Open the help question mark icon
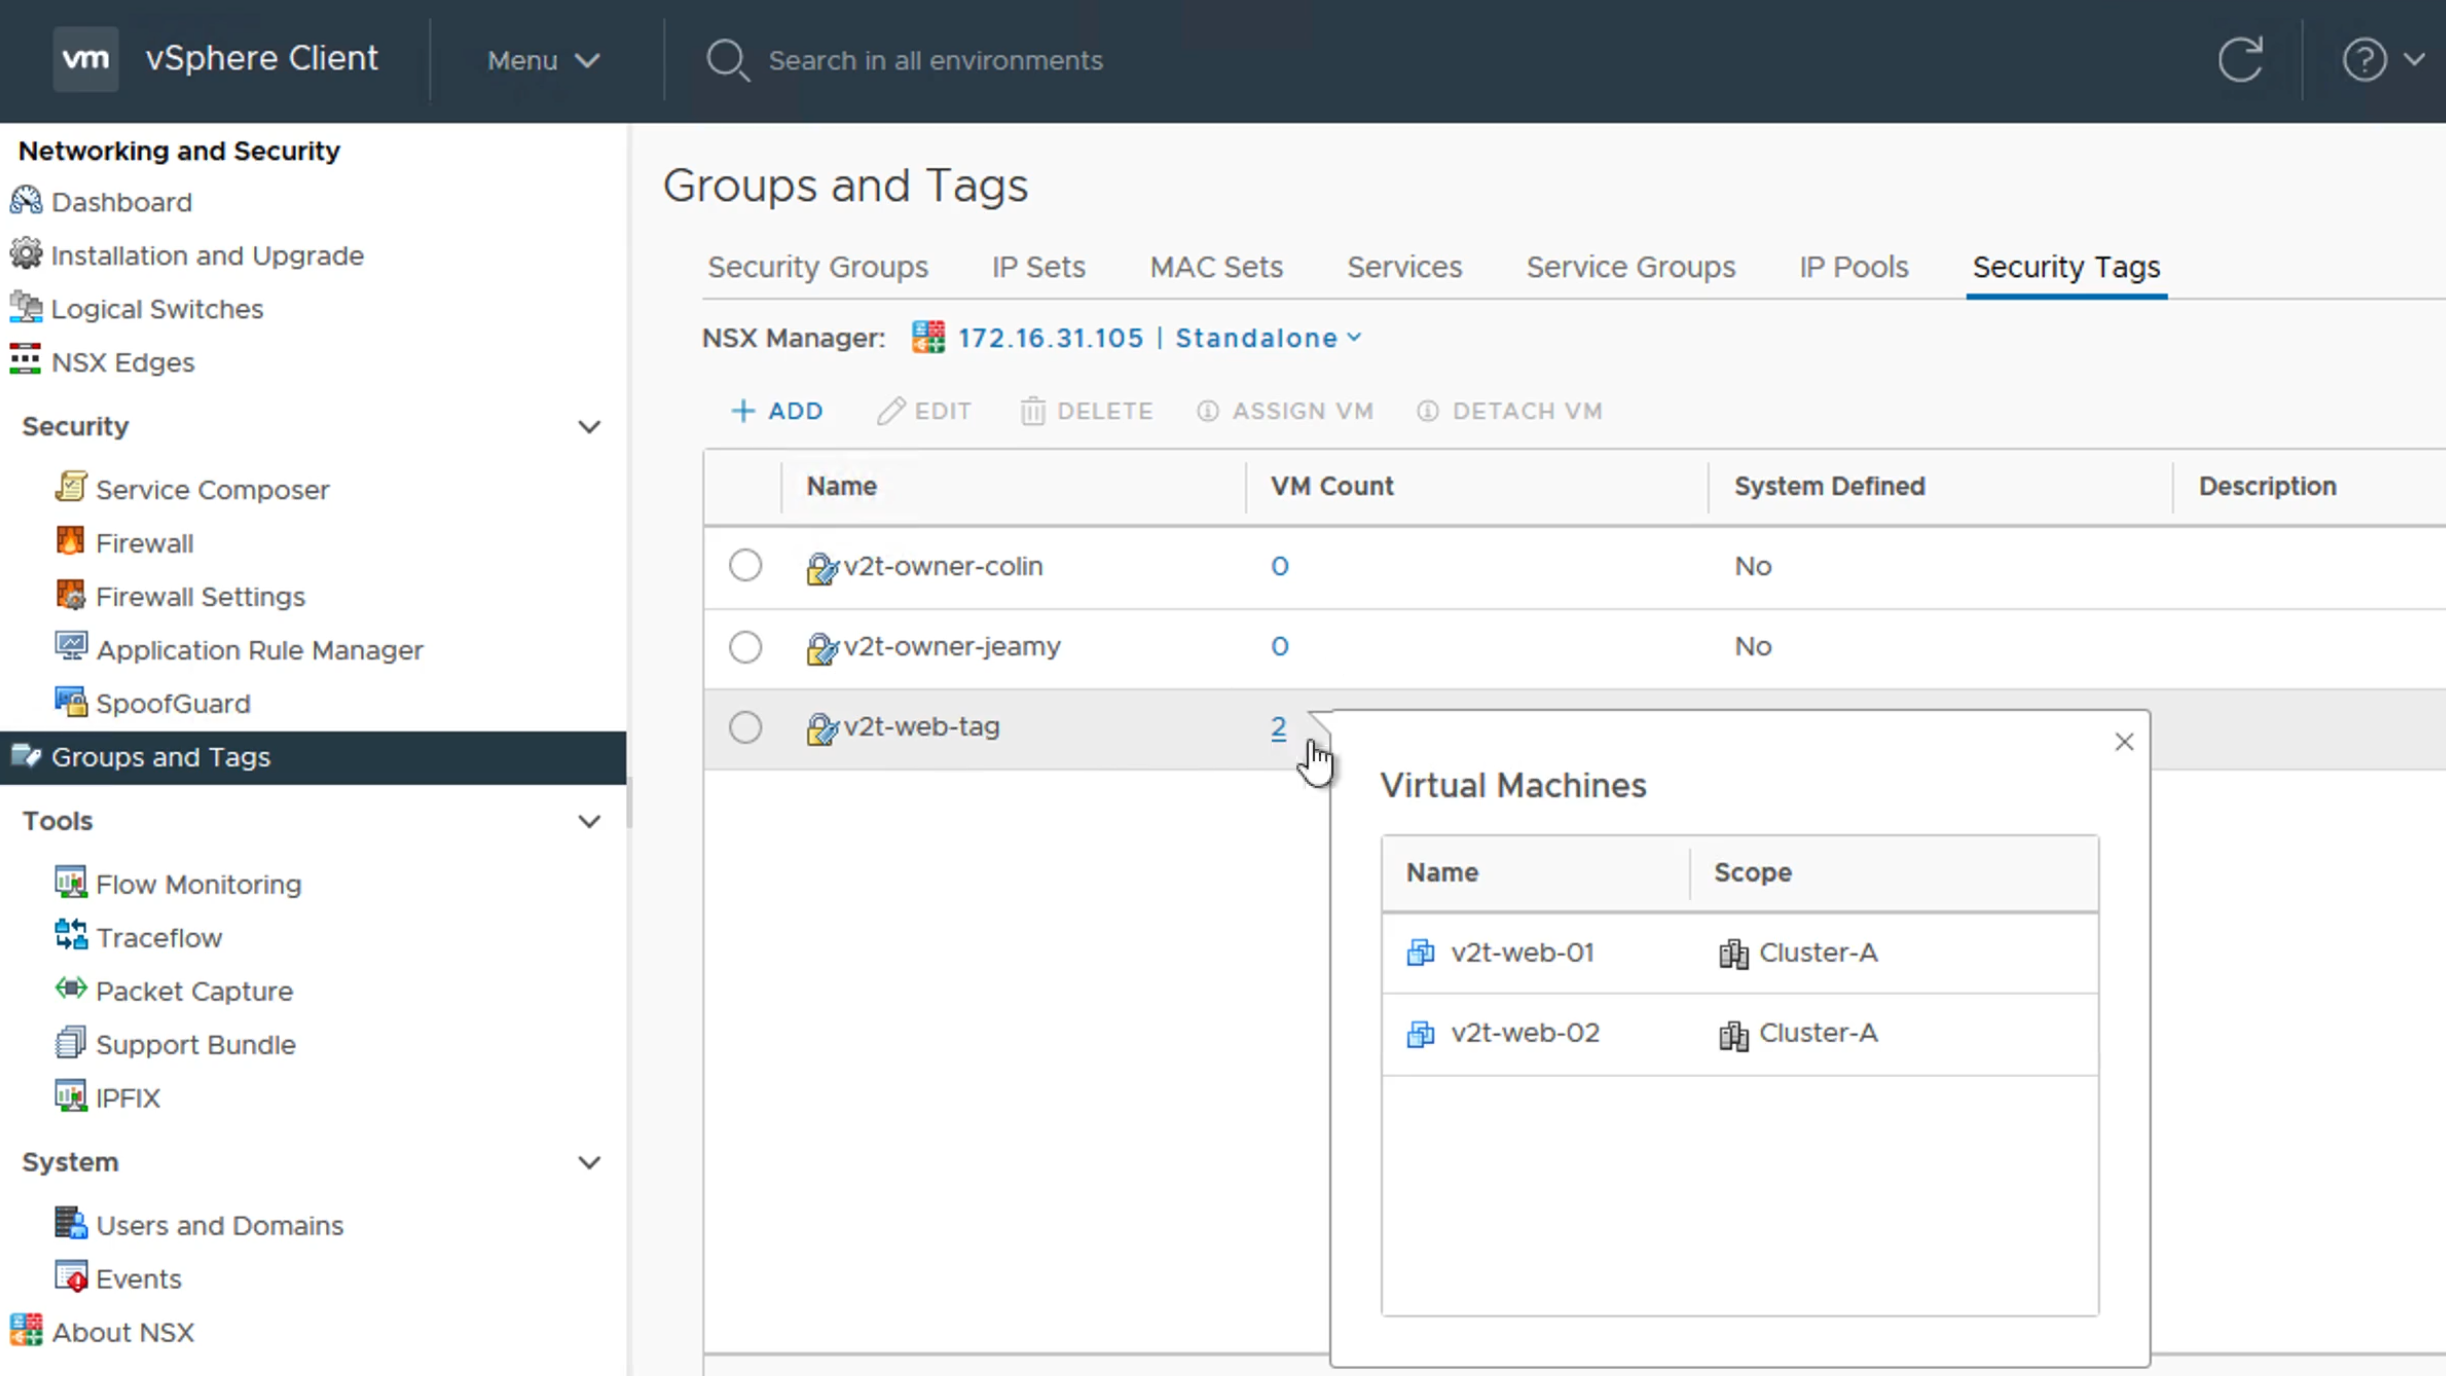The width and height of the screenshot is (2446, 1376). coord(2364,60)
